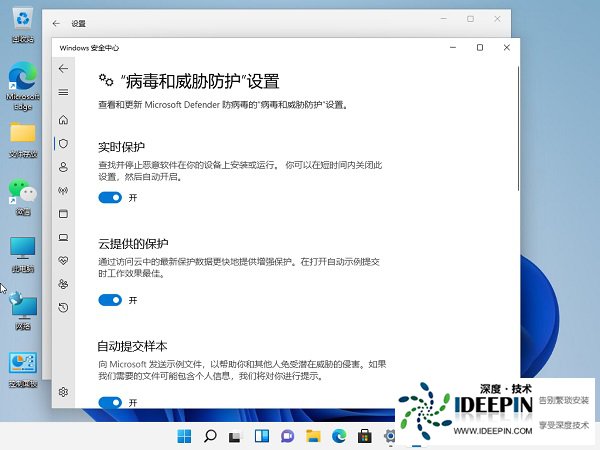Select the yellow folder desktop icon
The width and height of the screenshot is (600, 450).
(23, 140)
